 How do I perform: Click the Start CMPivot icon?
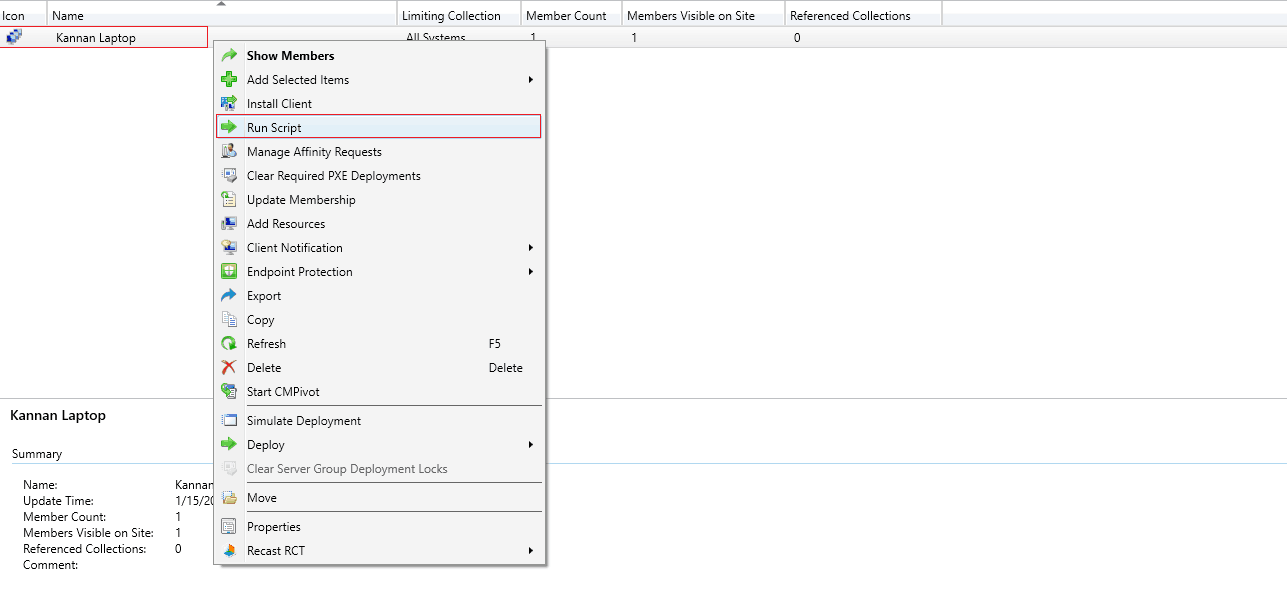(229, 392)
